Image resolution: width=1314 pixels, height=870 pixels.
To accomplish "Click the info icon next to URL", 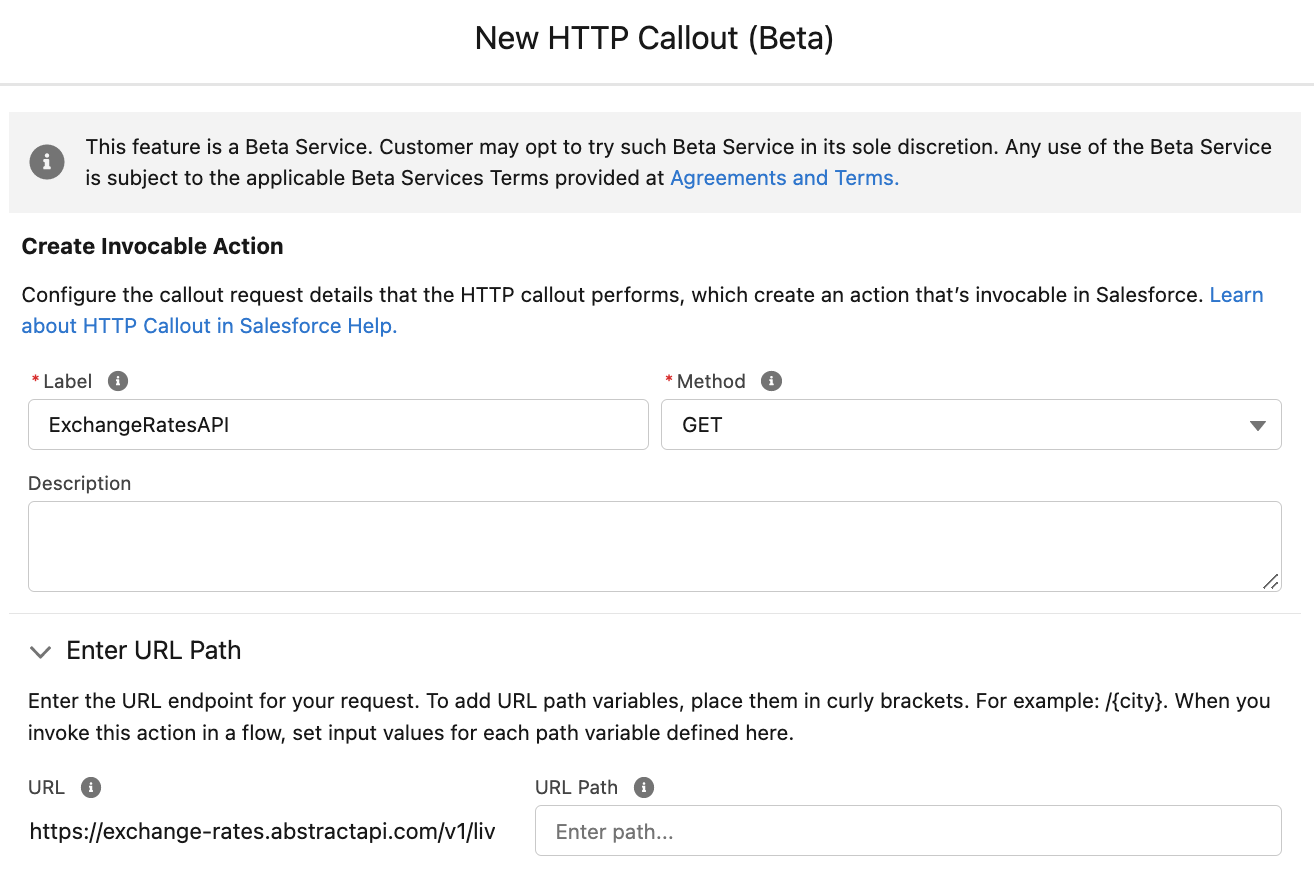I will (91, 787).
